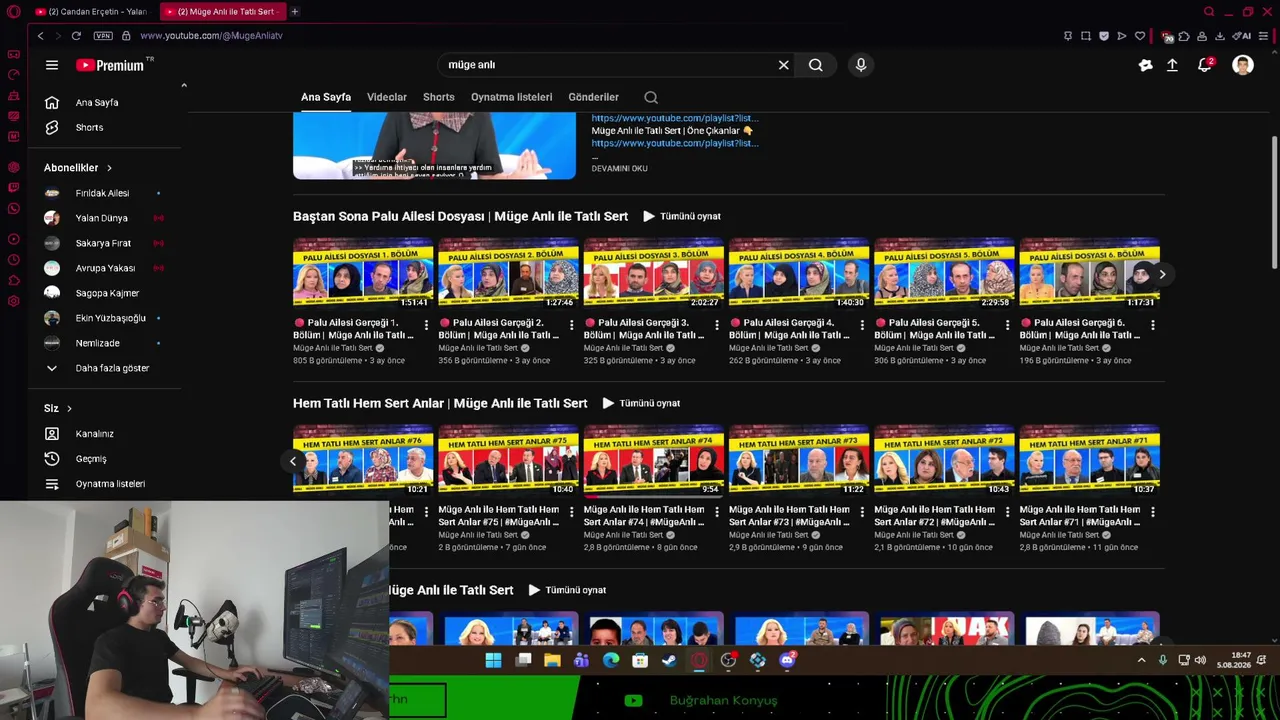
Task: Go back to previous page
Action: 40,36
